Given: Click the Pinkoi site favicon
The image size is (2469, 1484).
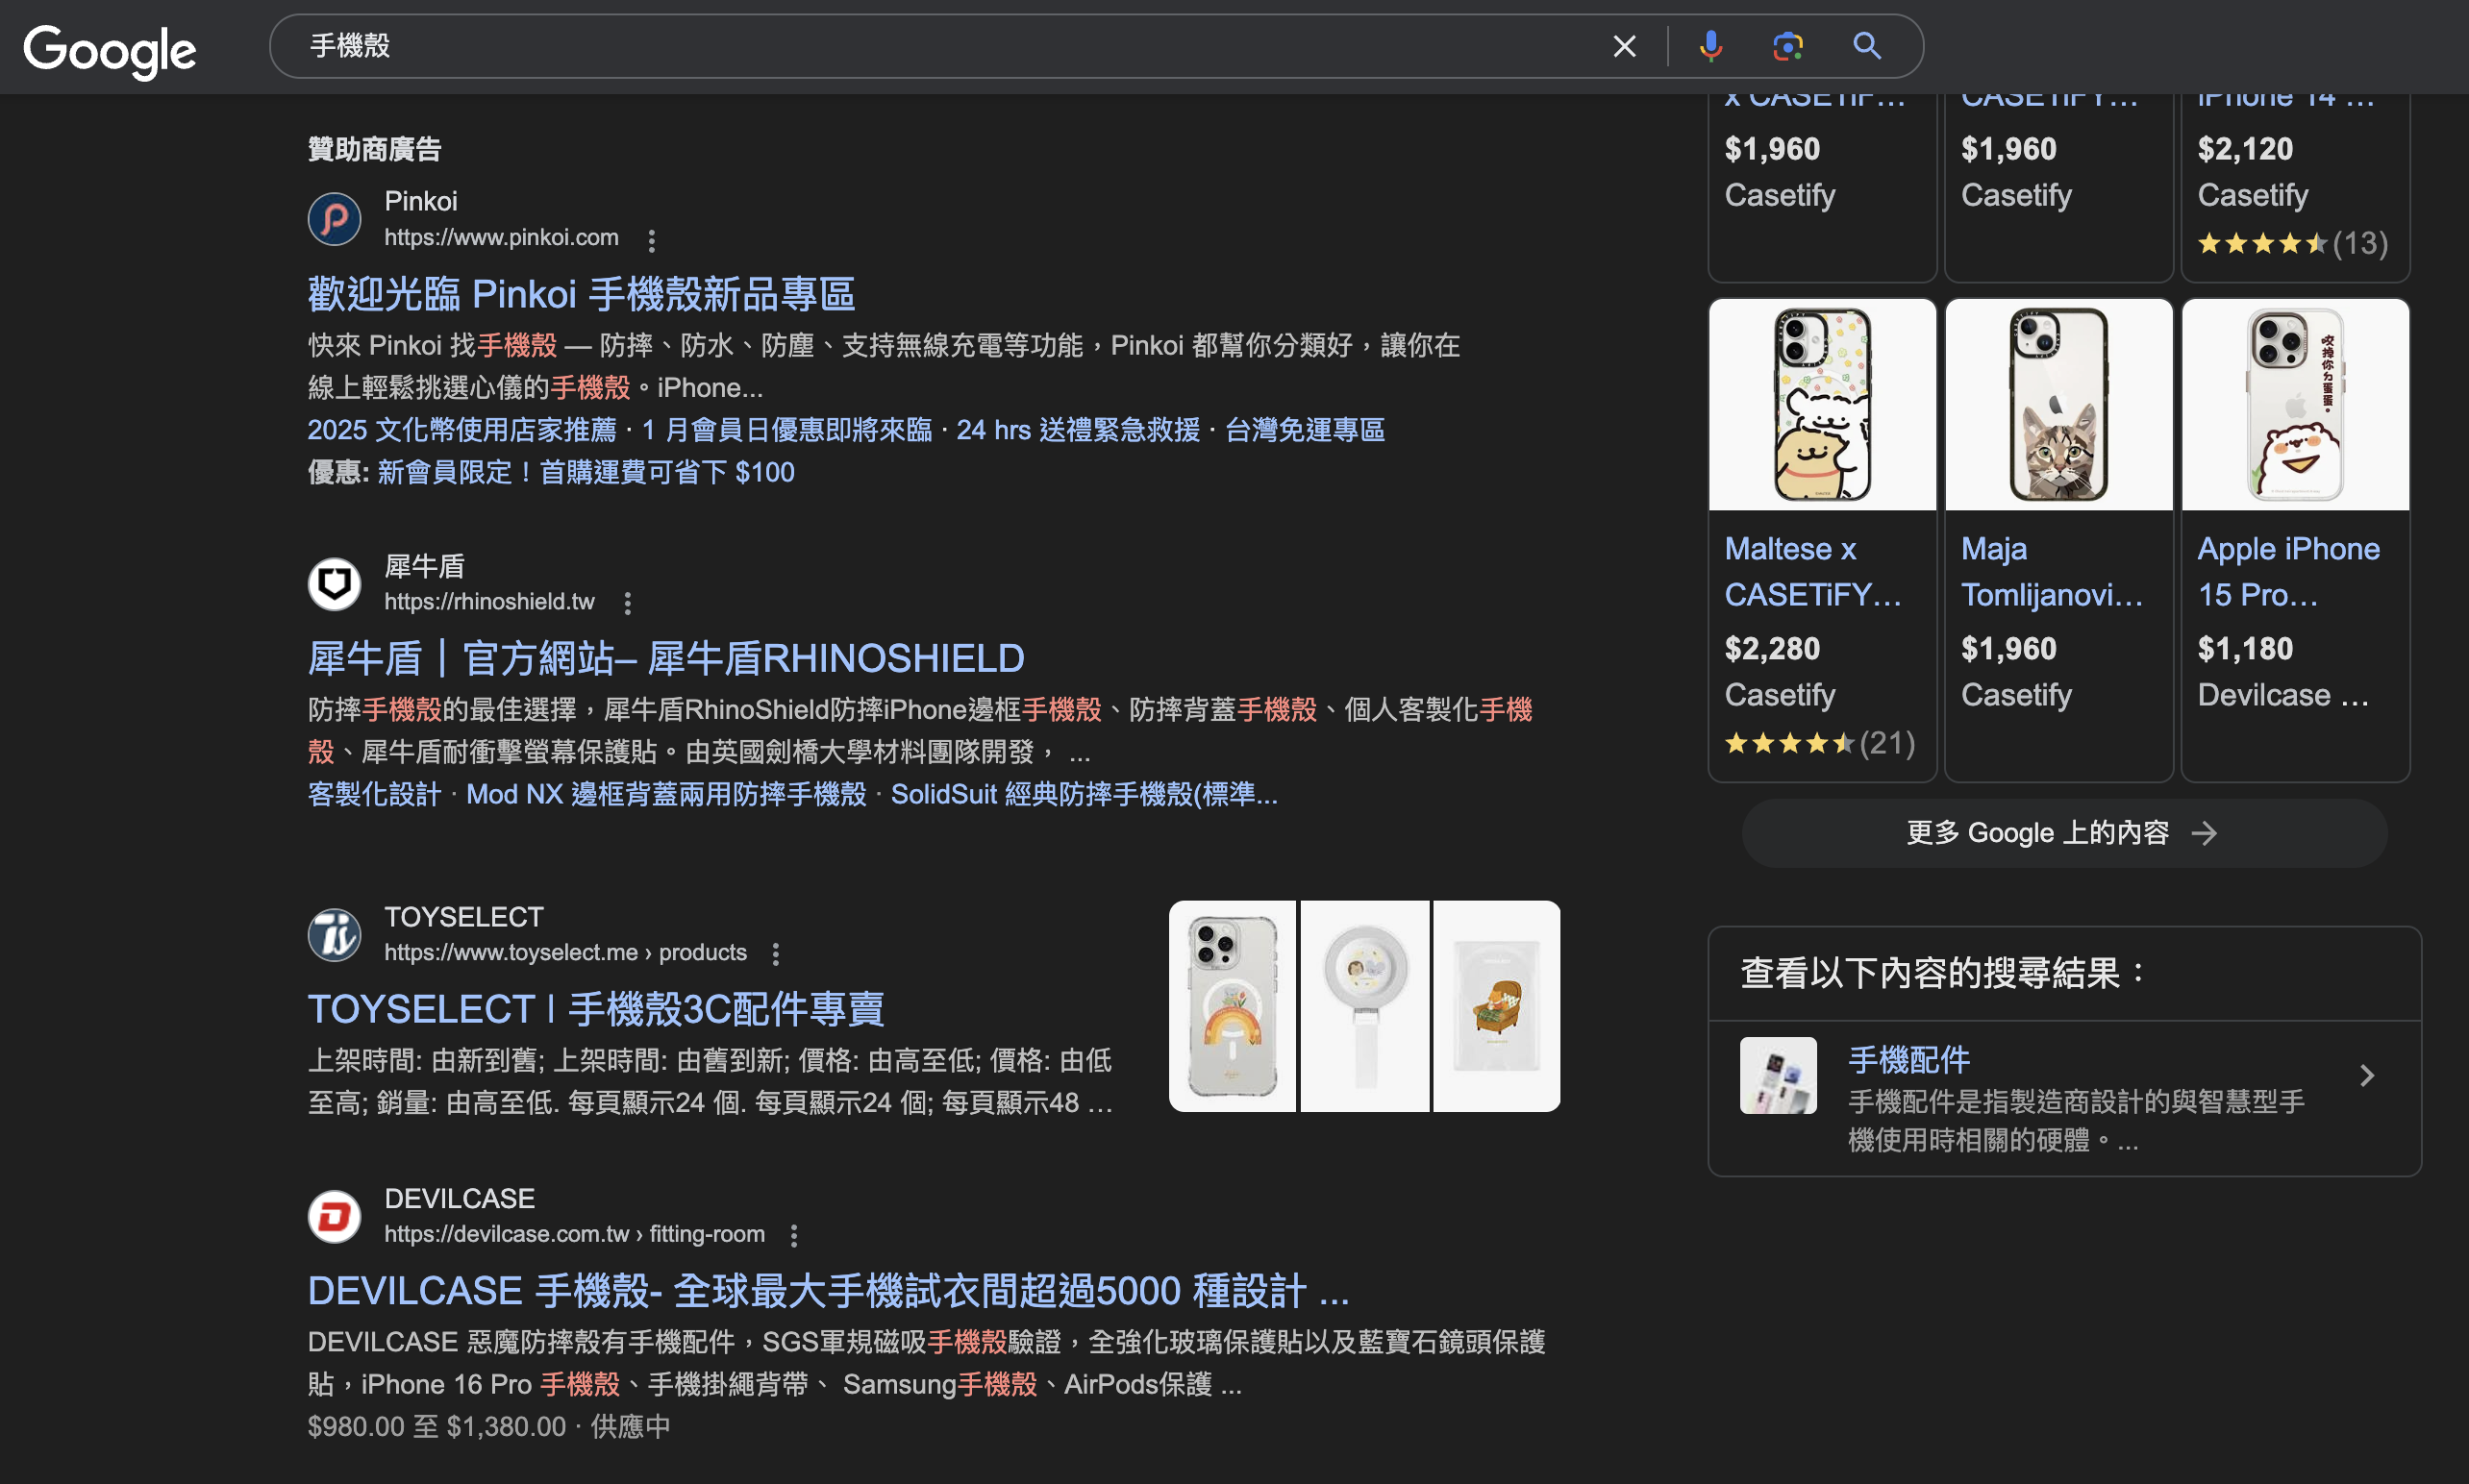Looking at the screenshot, I should (x=334, y=218).
